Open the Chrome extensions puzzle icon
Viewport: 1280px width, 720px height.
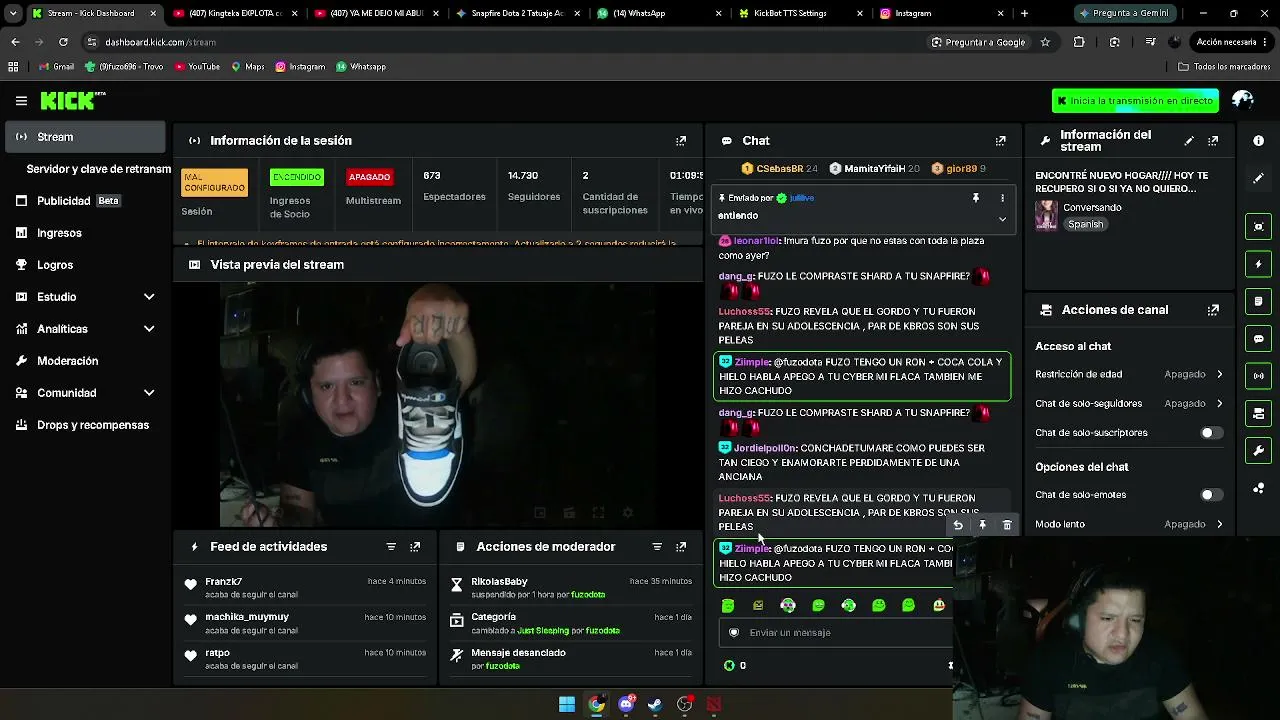tap(1079, 42)
